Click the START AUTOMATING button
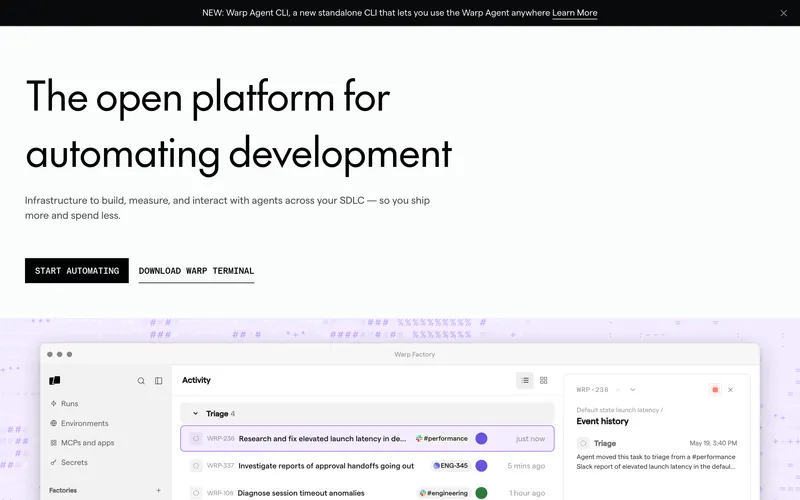 [77, 270]
